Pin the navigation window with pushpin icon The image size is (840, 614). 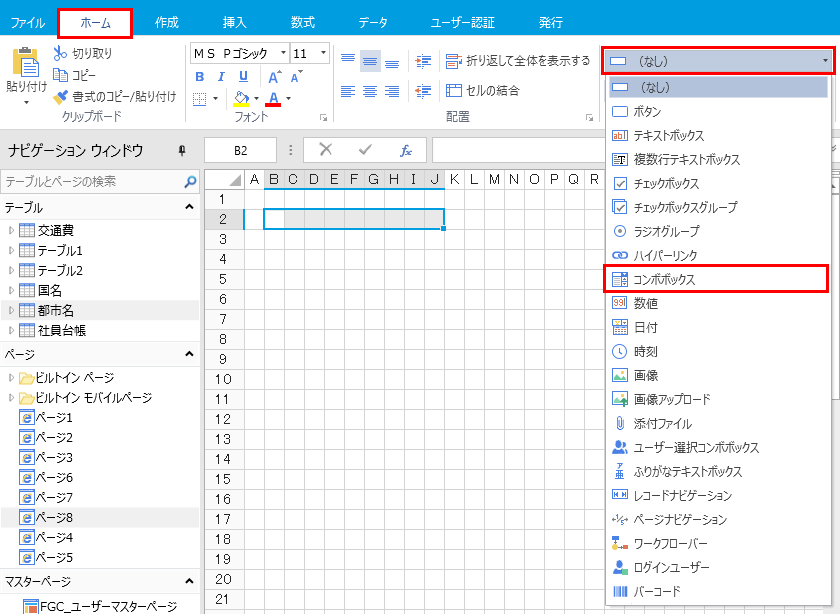pos(182,150)
